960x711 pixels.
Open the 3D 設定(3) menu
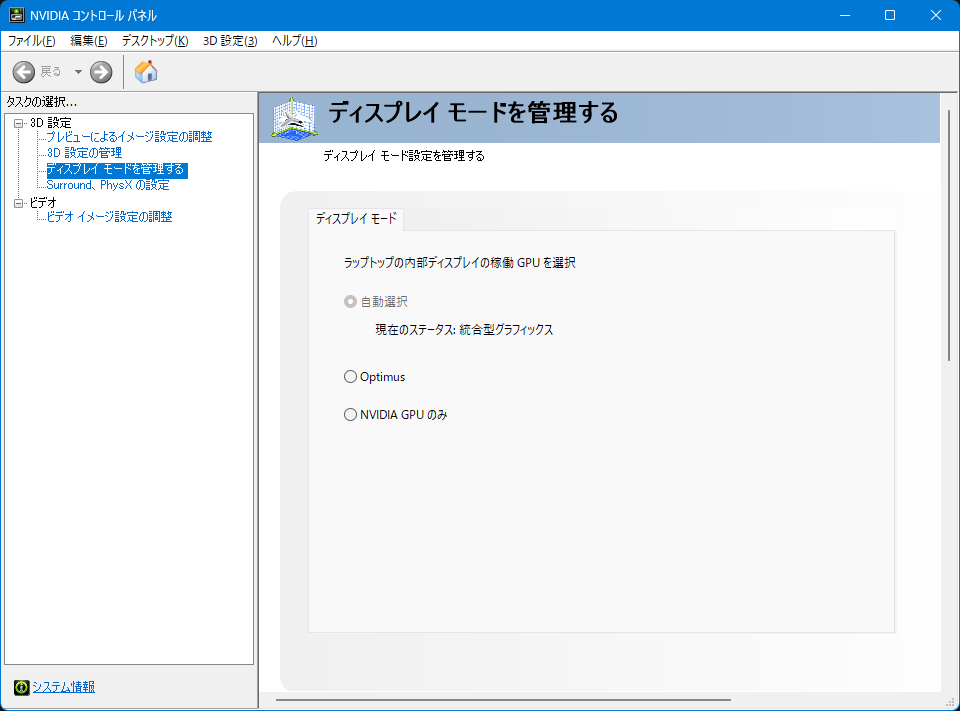(230, 41)
